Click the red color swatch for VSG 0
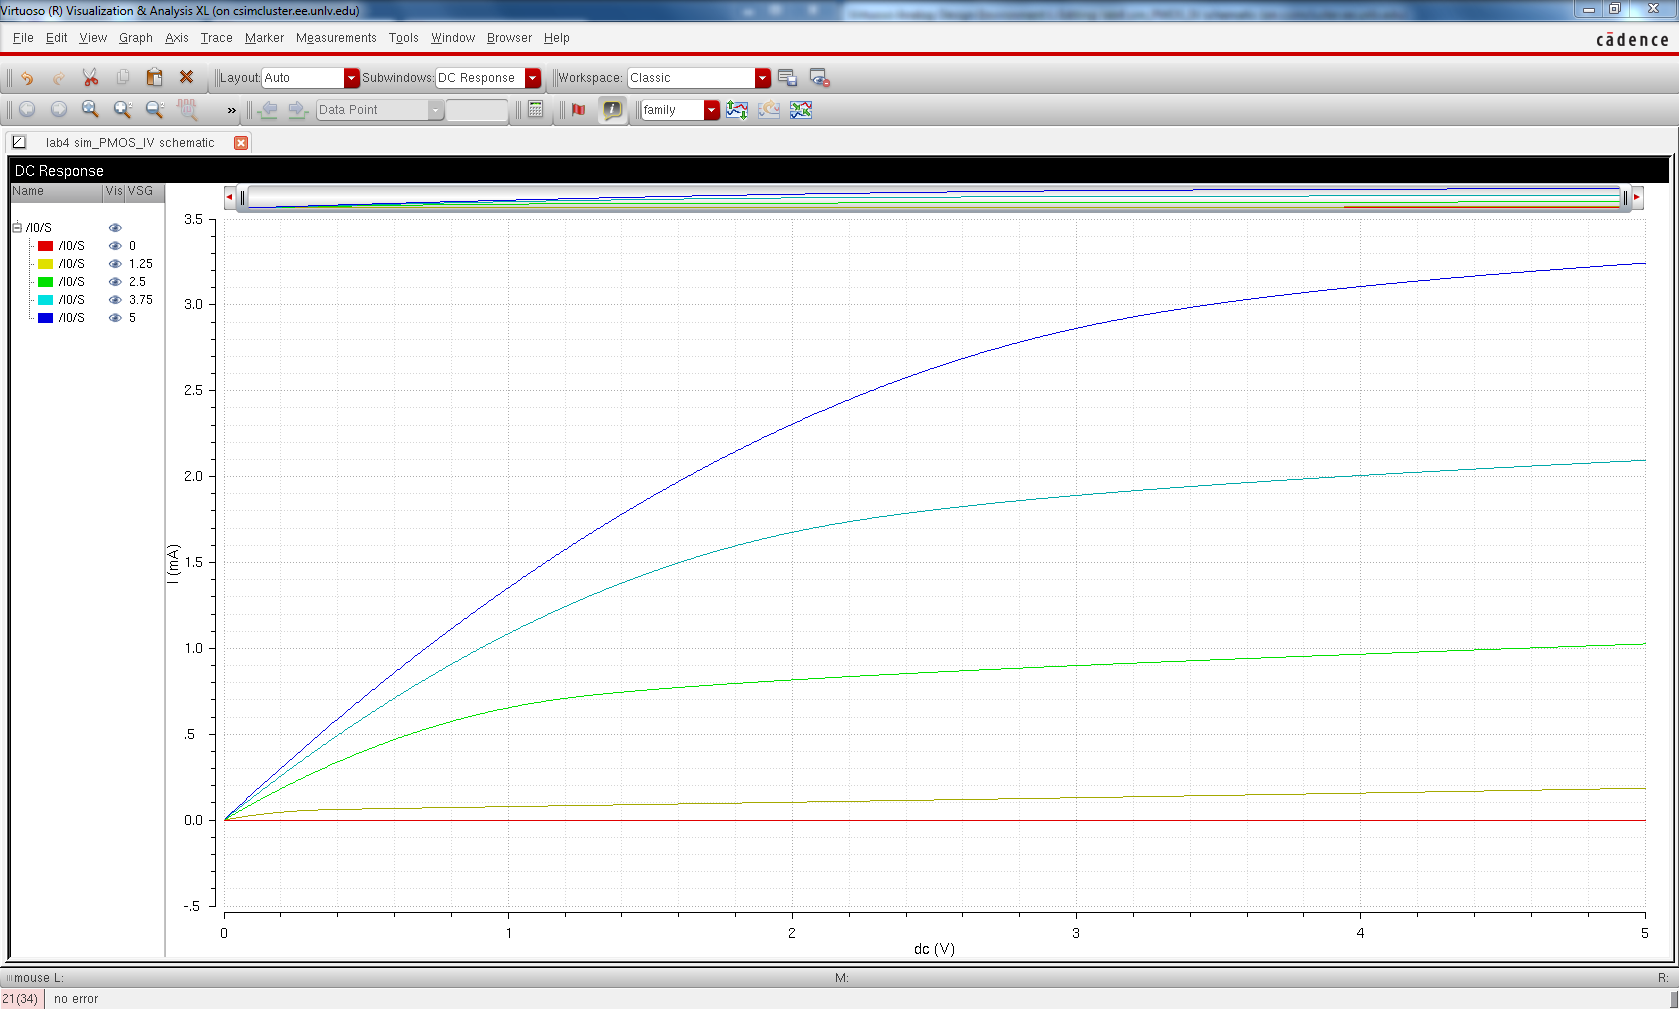 (x=45, y=246)
